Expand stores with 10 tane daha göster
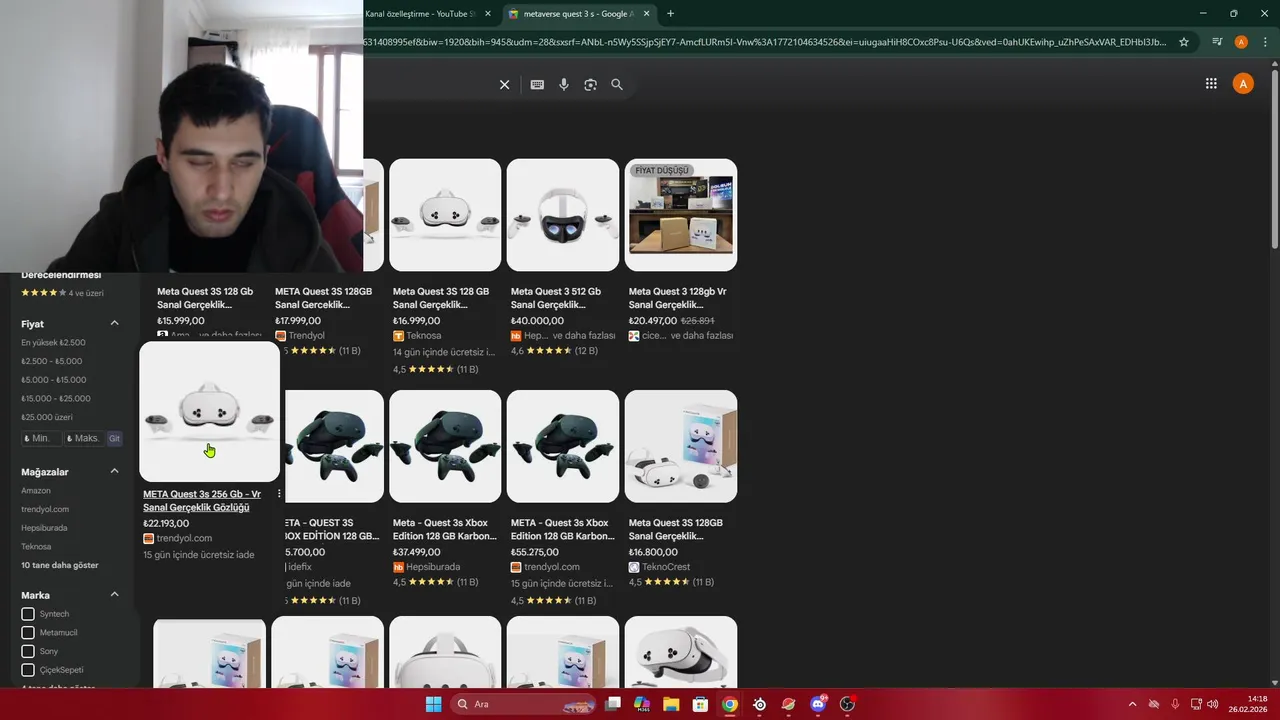This screenshot has height=720, width=1280. coord(60,565)
